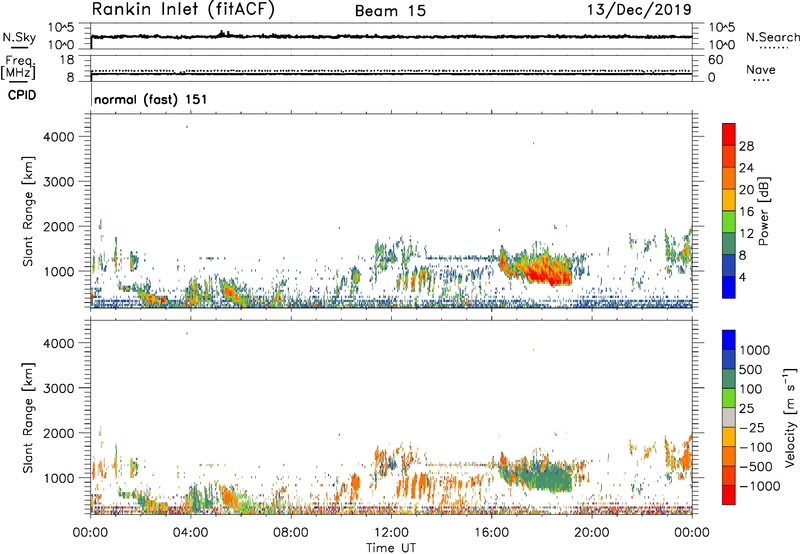
Task: Click the '12:00' time axis tick label
Action: point(391,533)
